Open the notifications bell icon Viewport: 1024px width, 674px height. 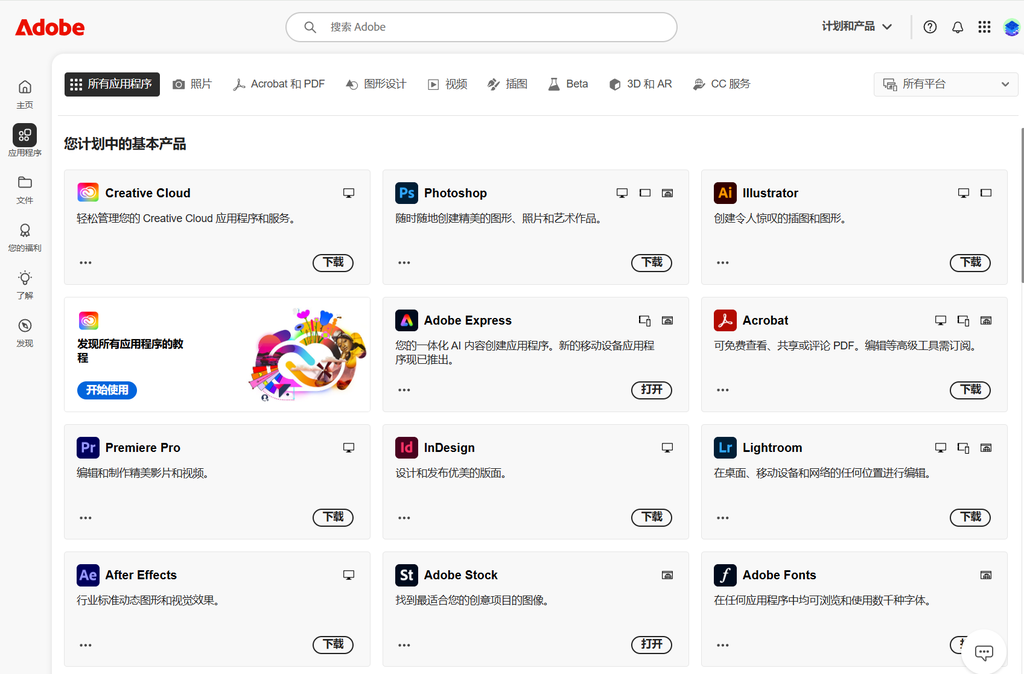pyautogui.click(x=957, y=27)
